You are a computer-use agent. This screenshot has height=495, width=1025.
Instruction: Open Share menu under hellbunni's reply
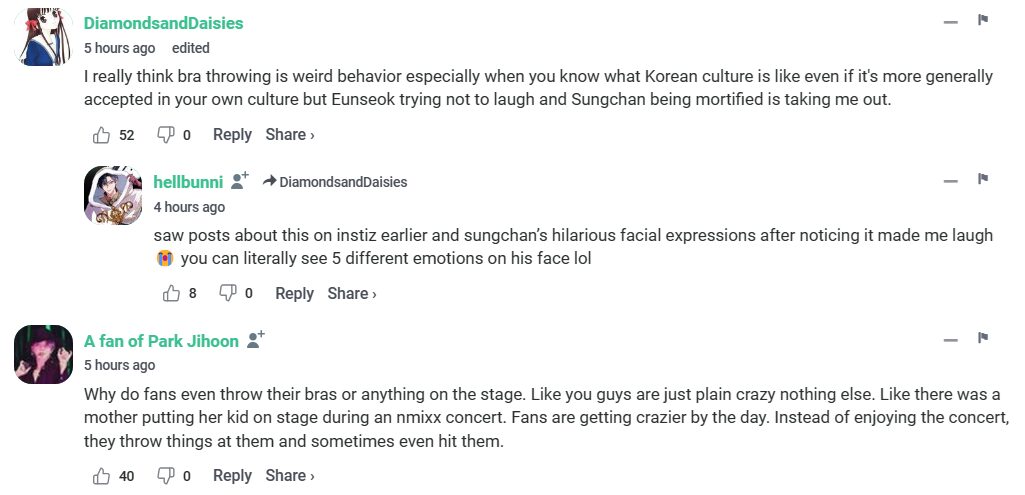pyautogui.click(x=352, y=294)
